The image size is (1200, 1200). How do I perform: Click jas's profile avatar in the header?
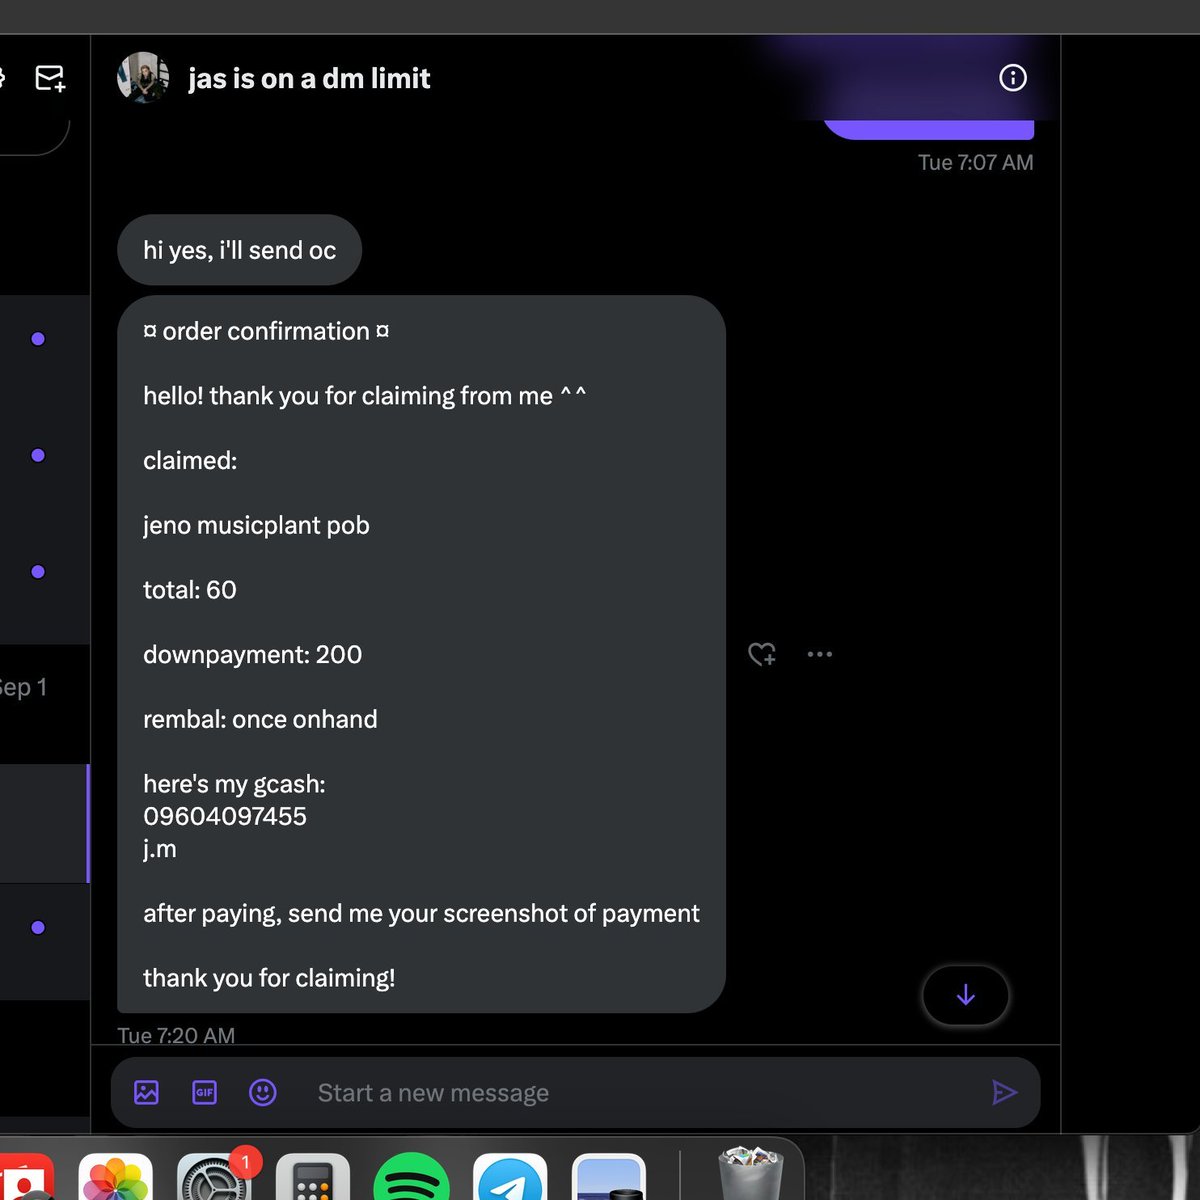tap(143, 78)
